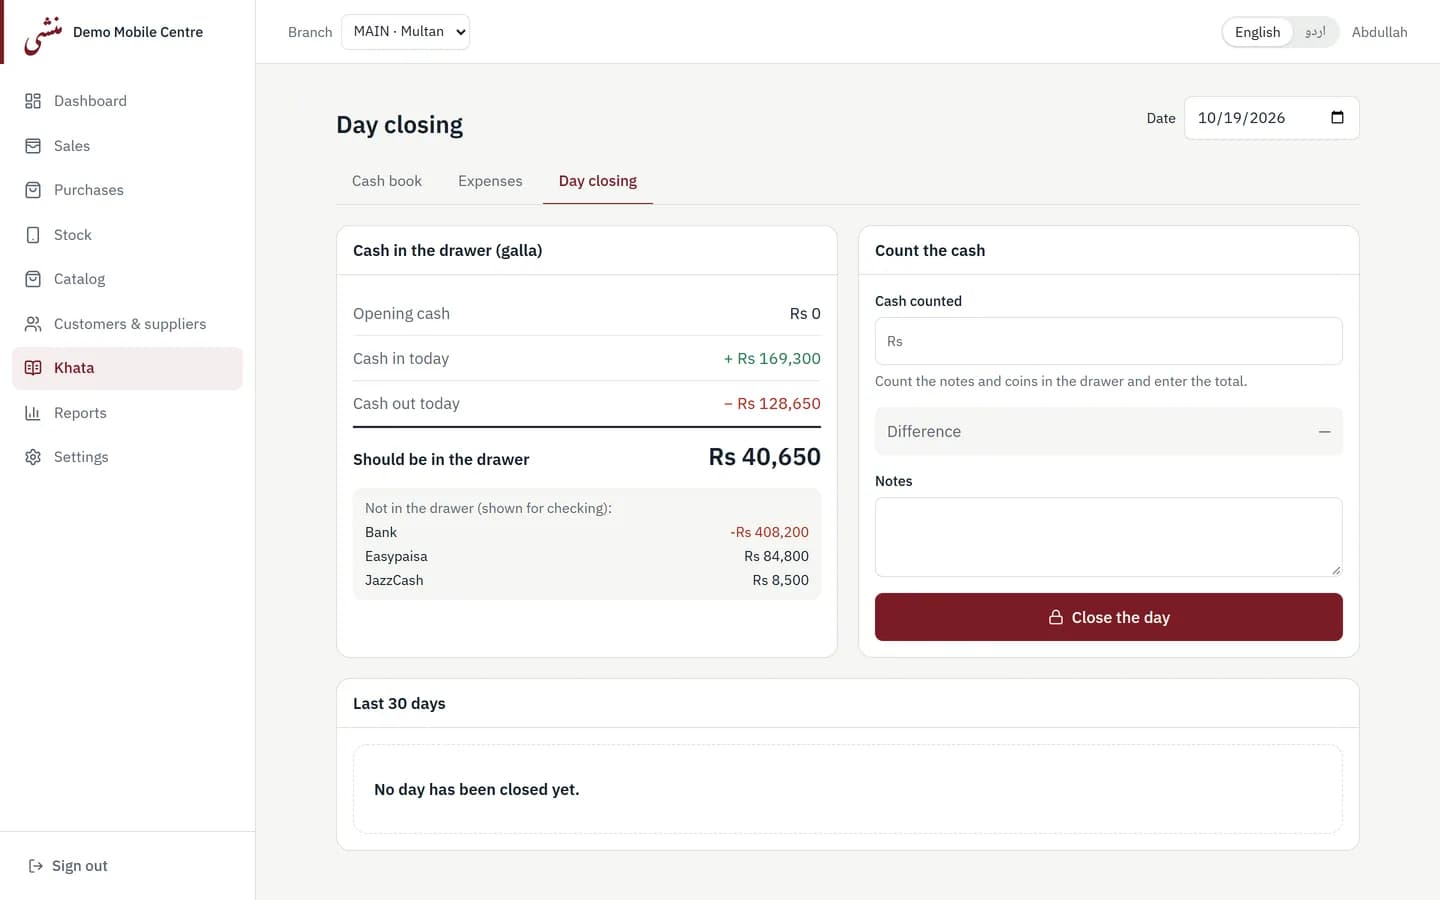
Task: Click the Purchases bag icon
Action: point(33,190)
